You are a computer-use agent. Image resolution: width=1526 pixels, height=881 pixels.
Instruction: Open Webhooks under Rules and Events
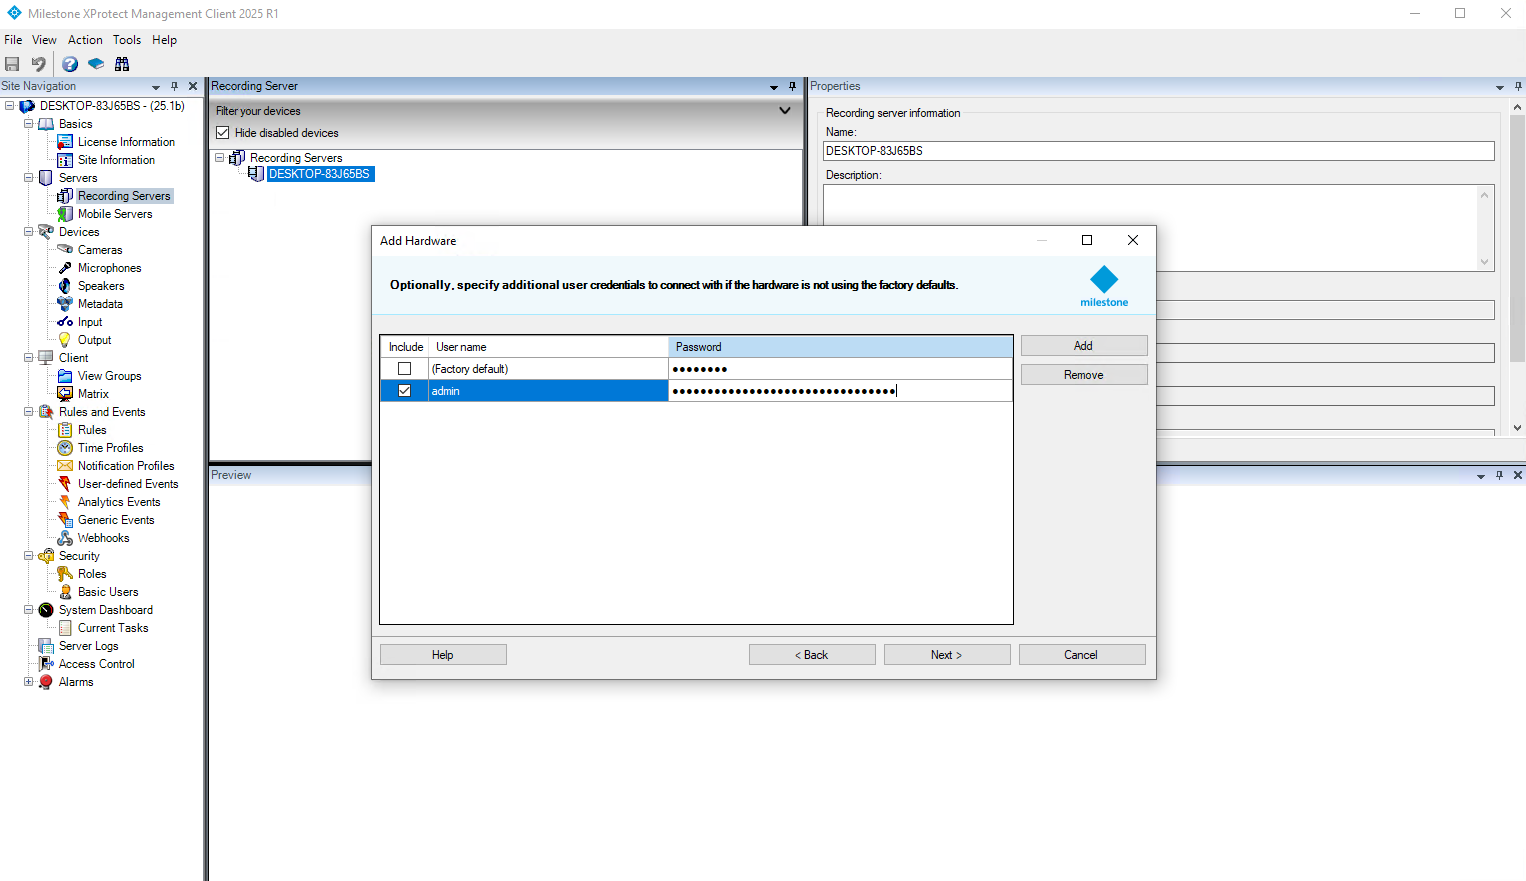point(103,538)
